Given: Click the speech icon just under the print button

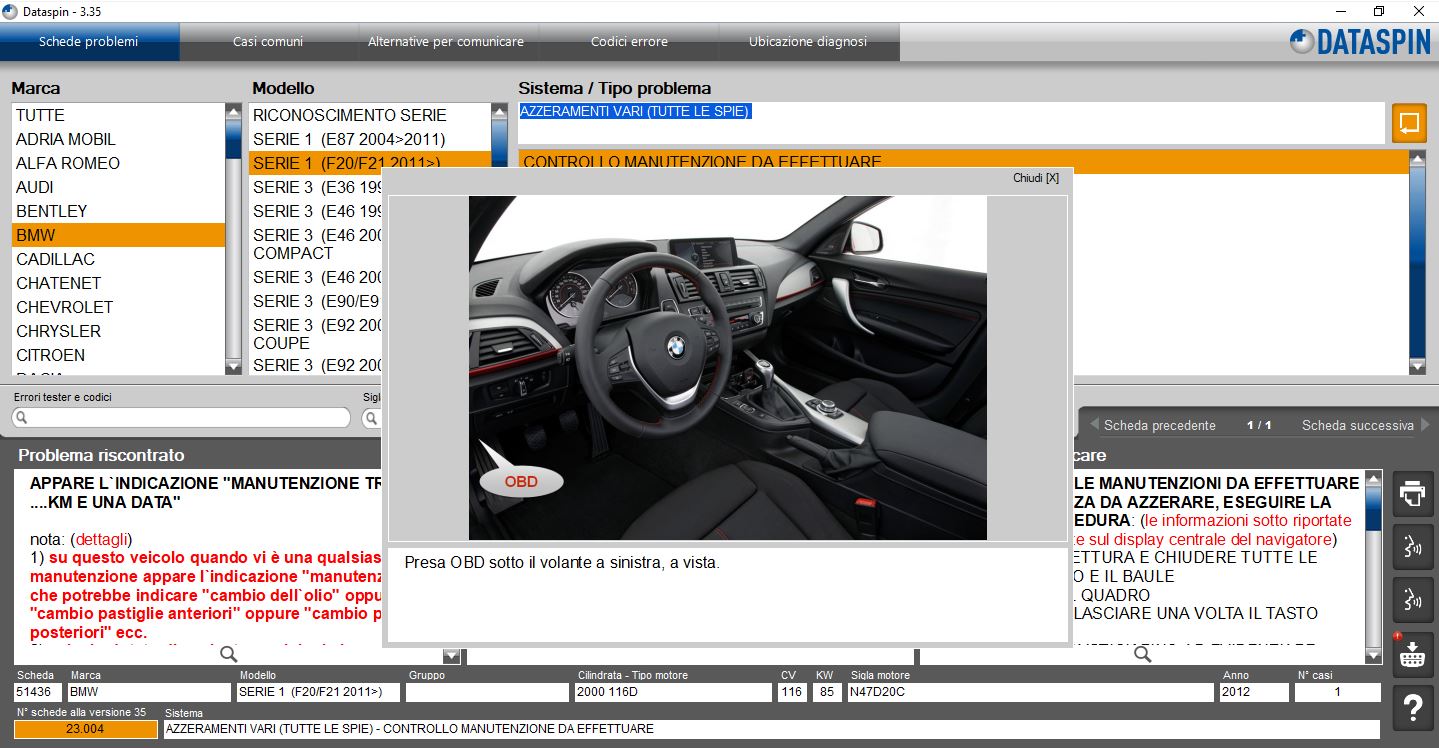Looking at the screenshot, I should point(1412,546).
